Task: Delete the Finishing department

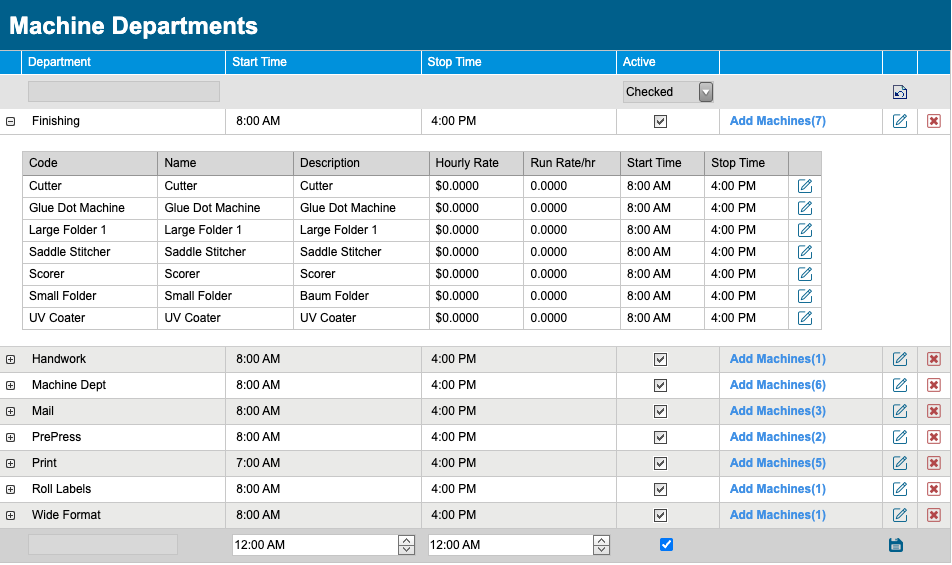Action: (x=934, y=121)
